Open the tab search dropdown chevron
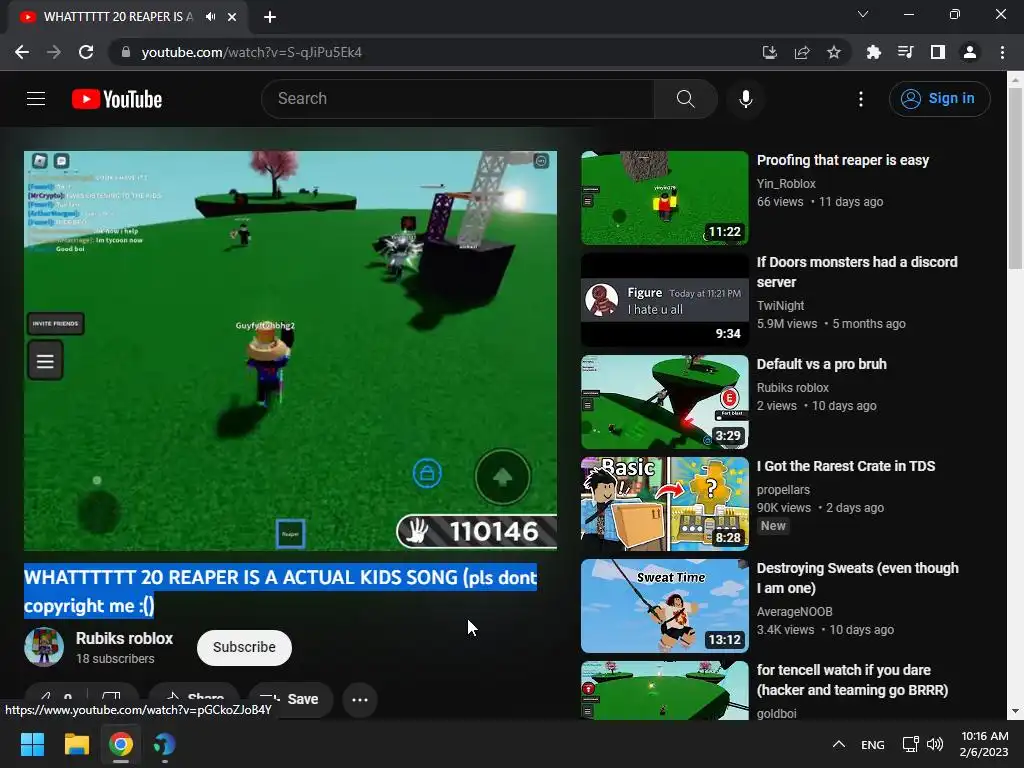This screenshot has width=1024, height=768. (863, 14)
